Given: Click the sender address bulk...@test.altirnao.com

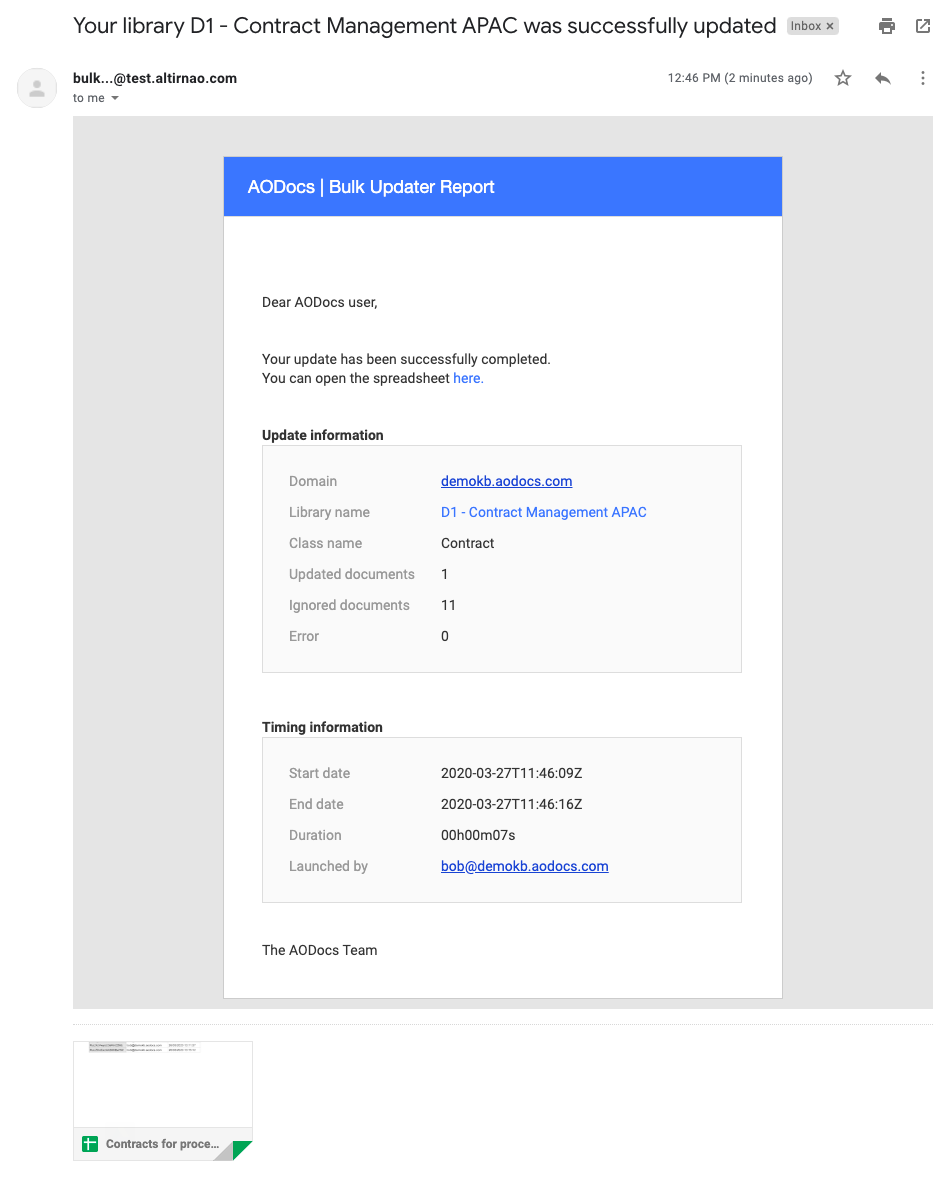Looking at the screenshot, I should (155, 78).
